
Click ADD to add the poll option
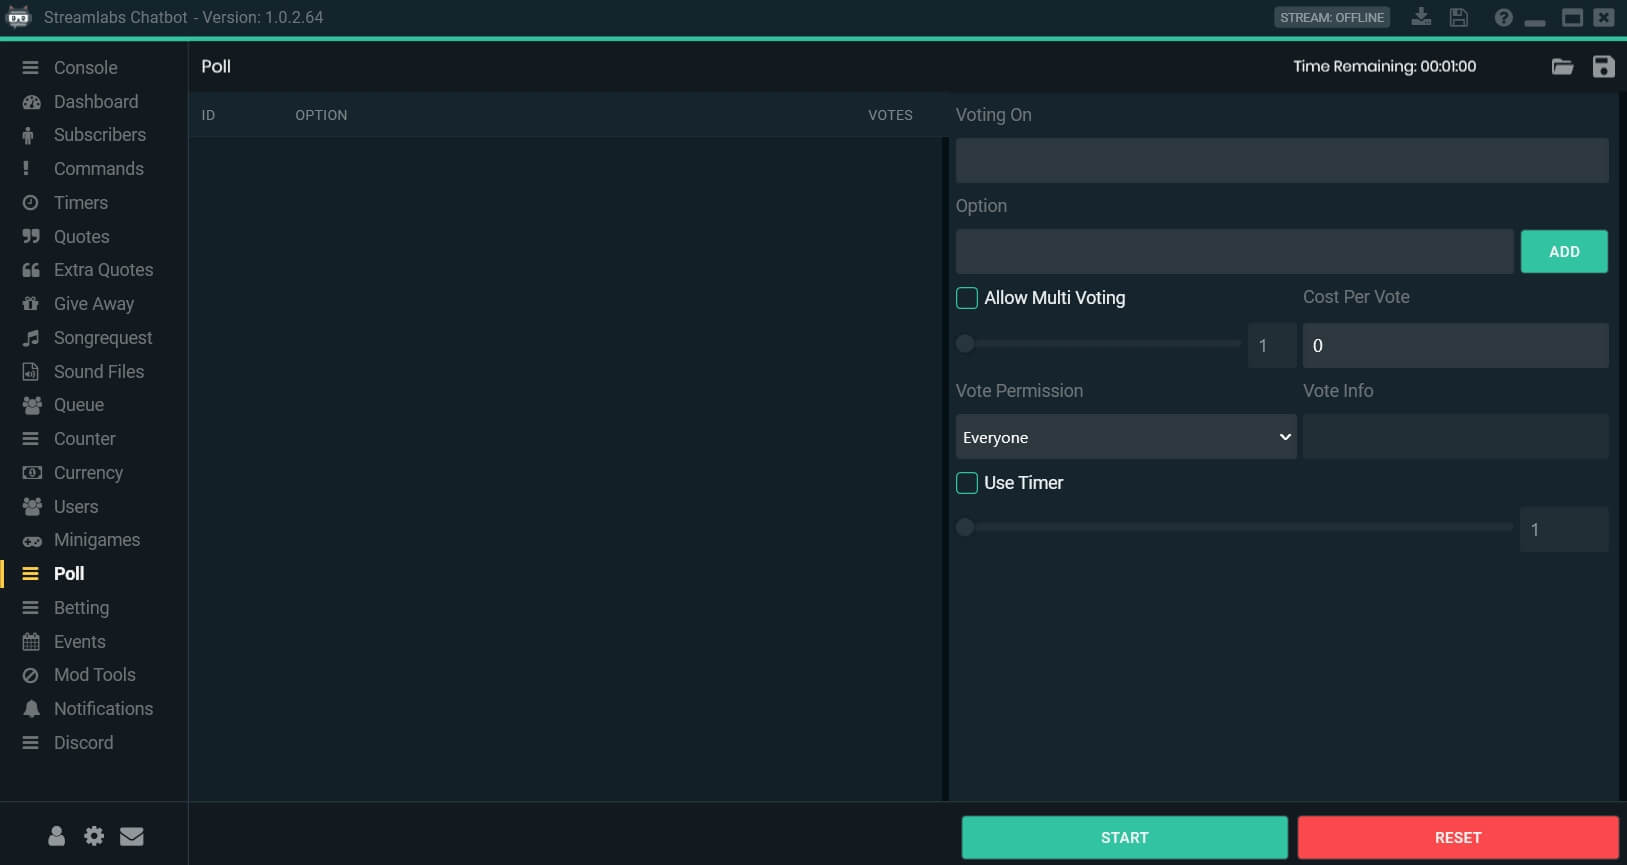[x=1564, y=252]
